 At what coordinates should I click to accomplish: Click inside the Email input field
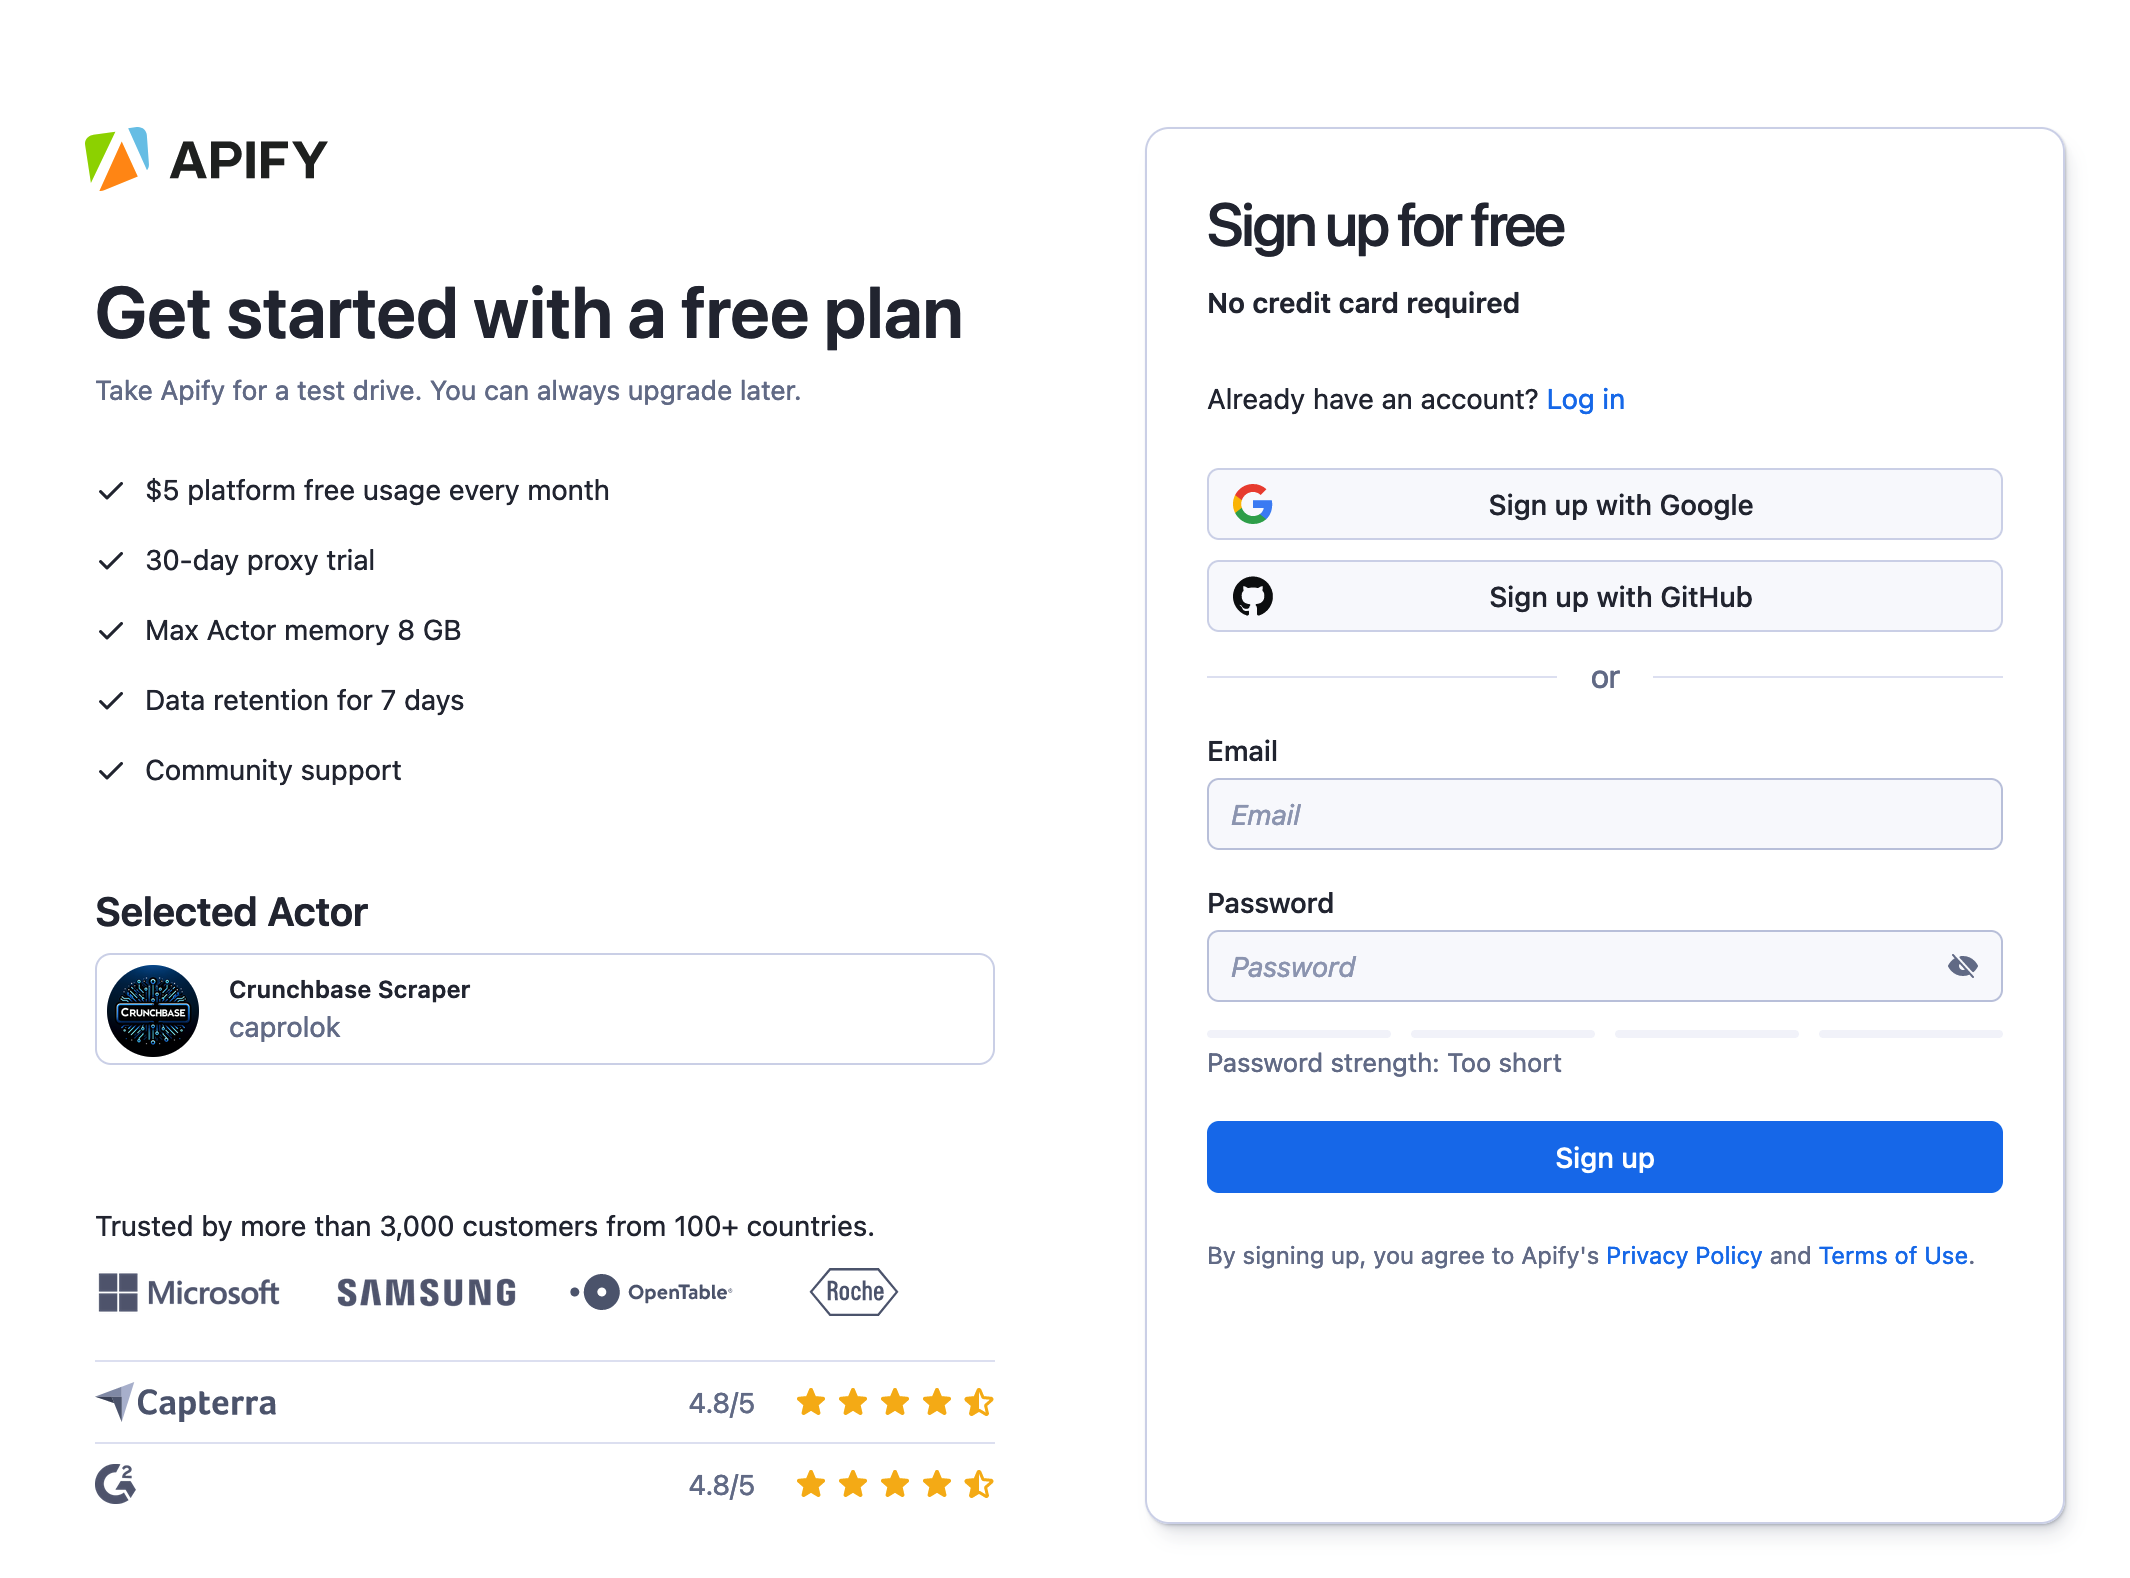(x=1605, y=814)
